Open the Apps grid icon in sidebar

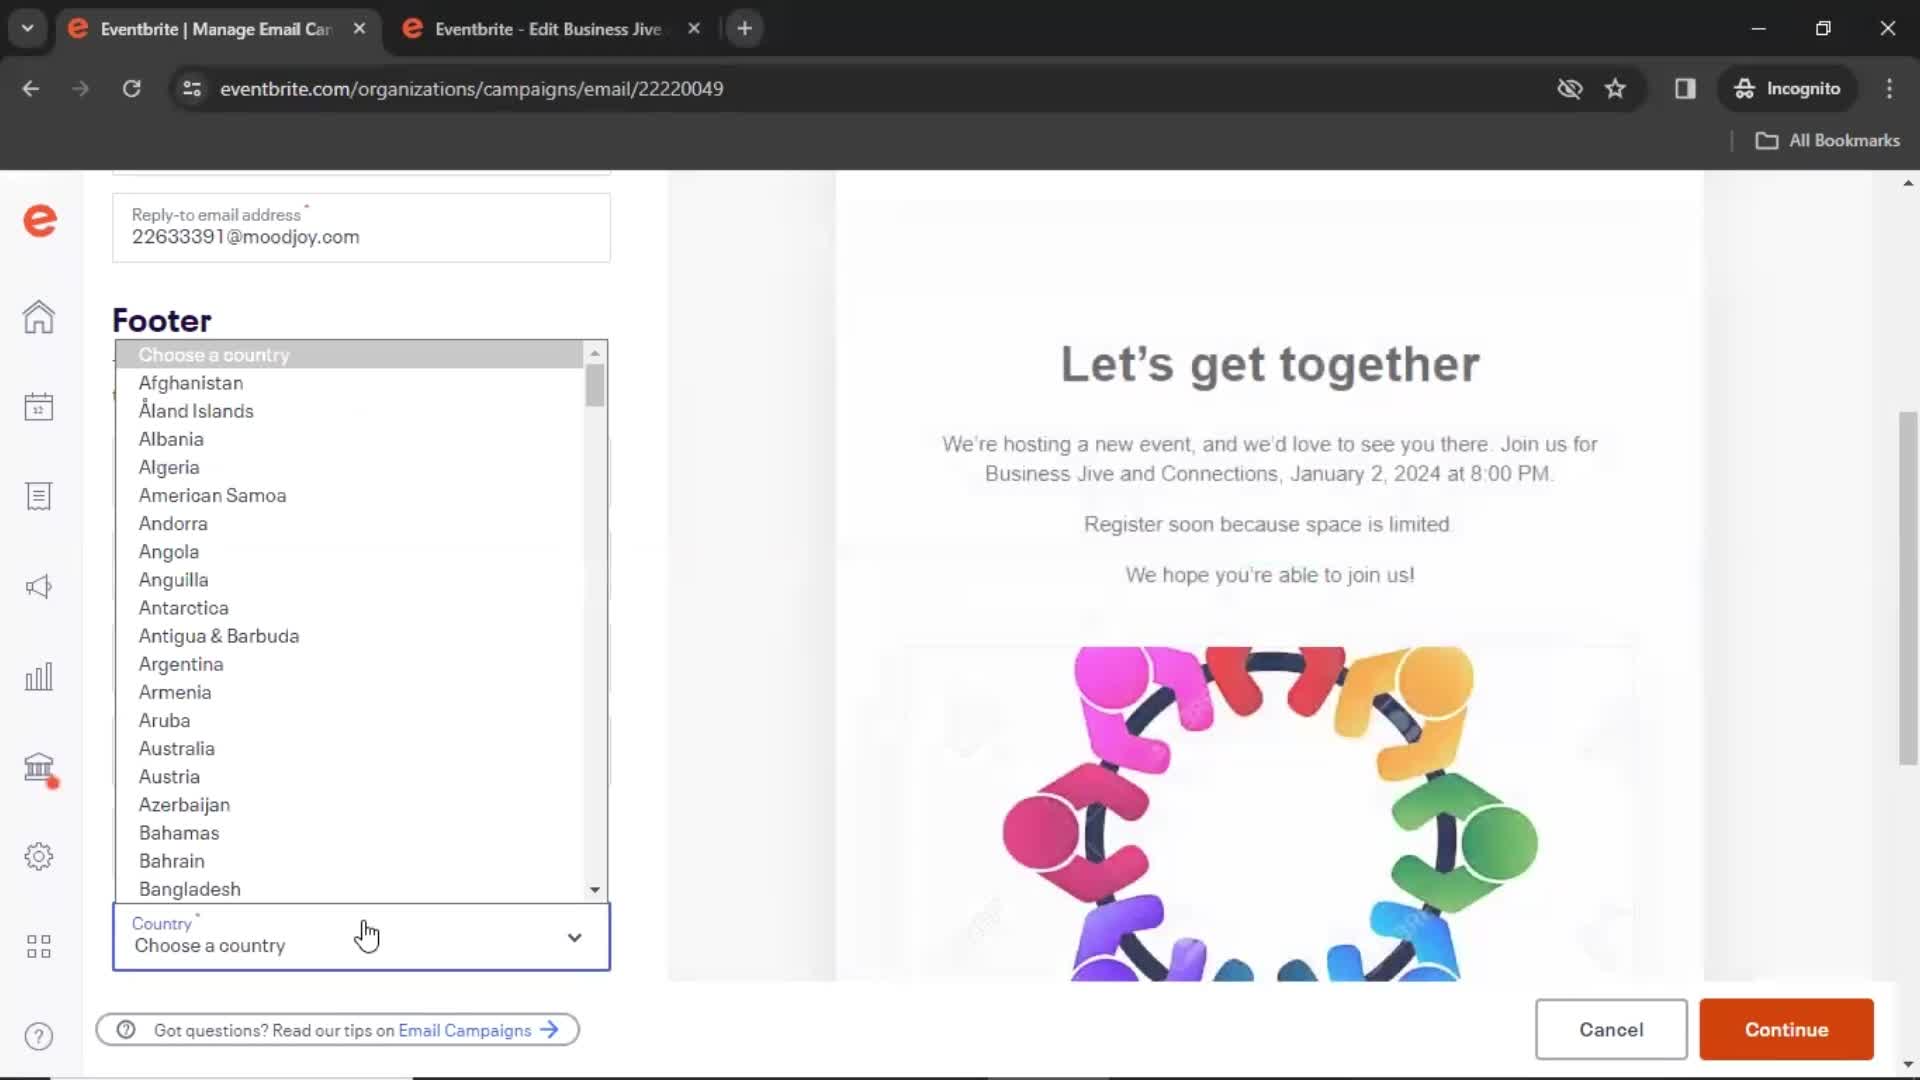(39, 946)
